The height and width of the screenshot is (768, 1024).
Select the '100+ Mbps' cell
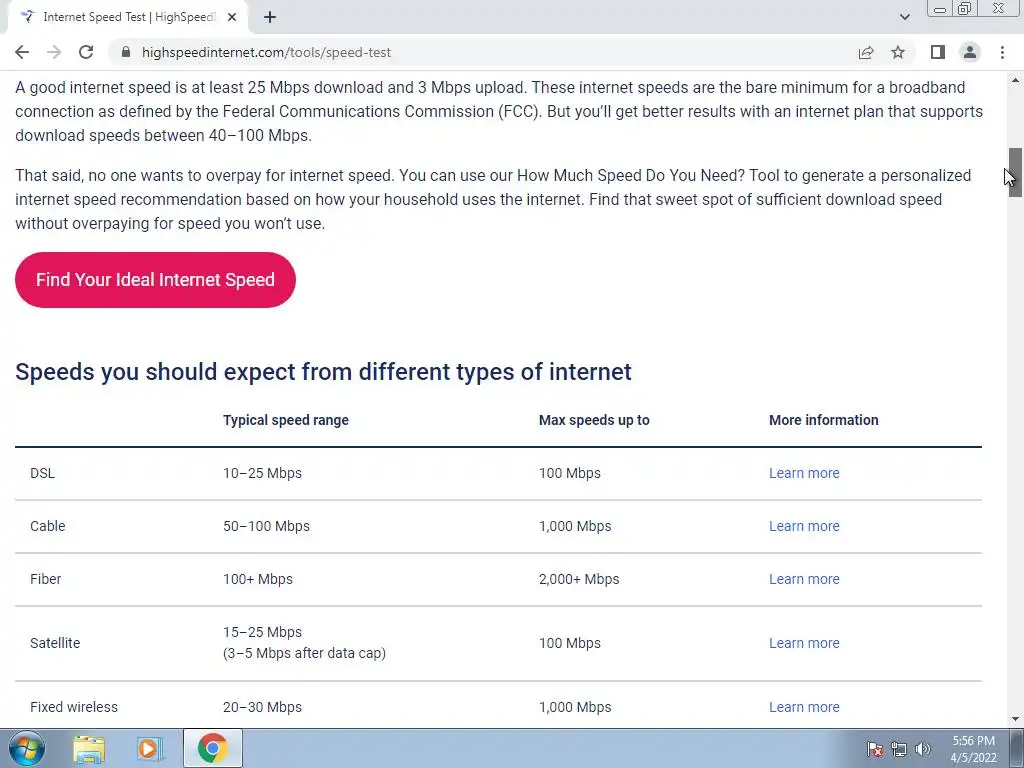point(257,579)
